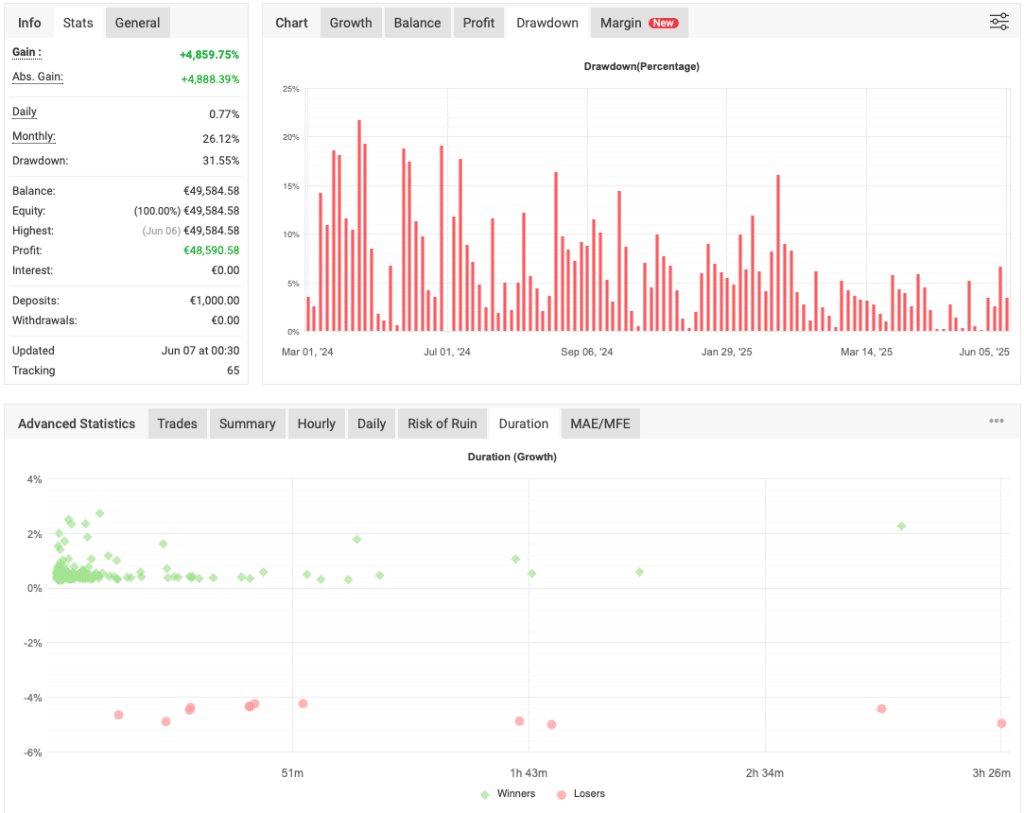The width and height of the screenshot is (1024, 813).
Task: Open the Advanced Statistics section
Action: click(x=76, y=423)
